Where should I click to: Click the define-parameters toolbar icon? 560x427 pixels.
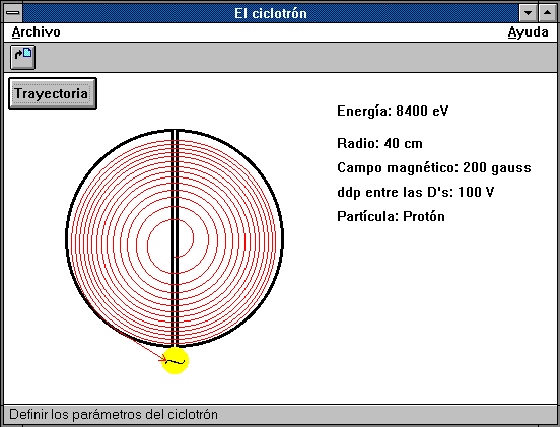pyautogui.click(x=23, y=57)
